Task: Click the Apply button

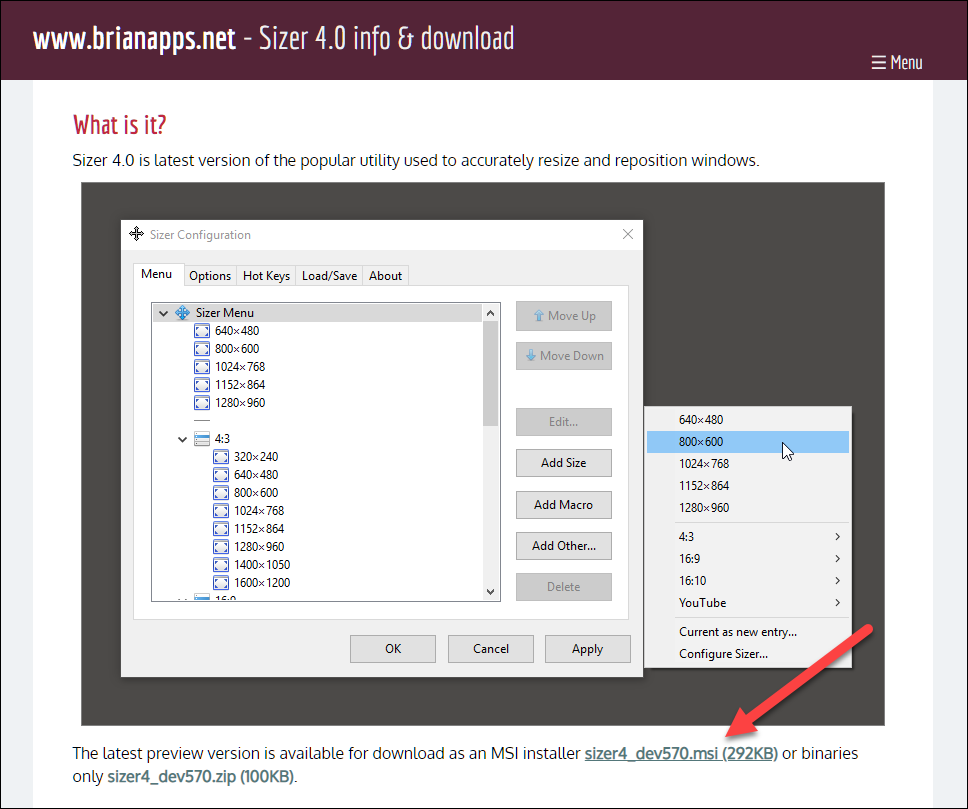Action: click(588, 648)
